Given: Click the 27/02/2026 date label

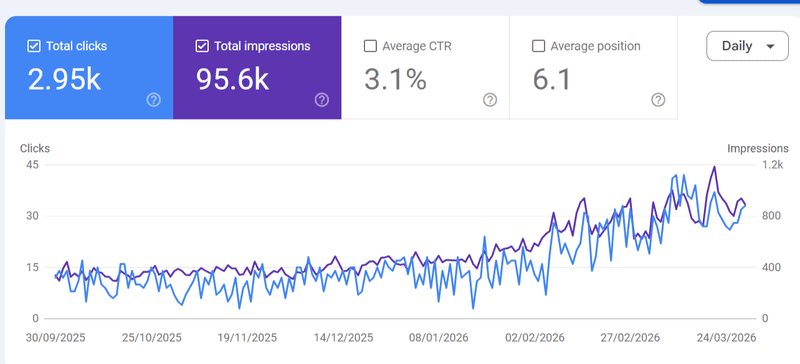Looking at the screenshot, I should (630, 338).
